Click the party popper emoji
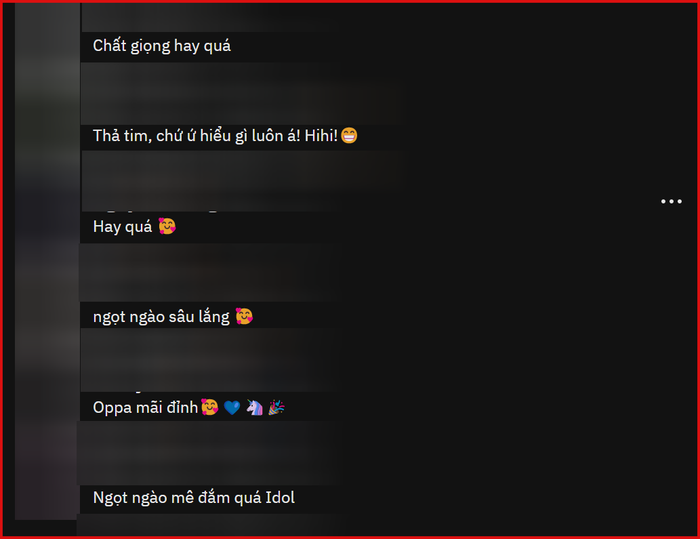This screenshot has width=700, height=539. tap(276, 407)
